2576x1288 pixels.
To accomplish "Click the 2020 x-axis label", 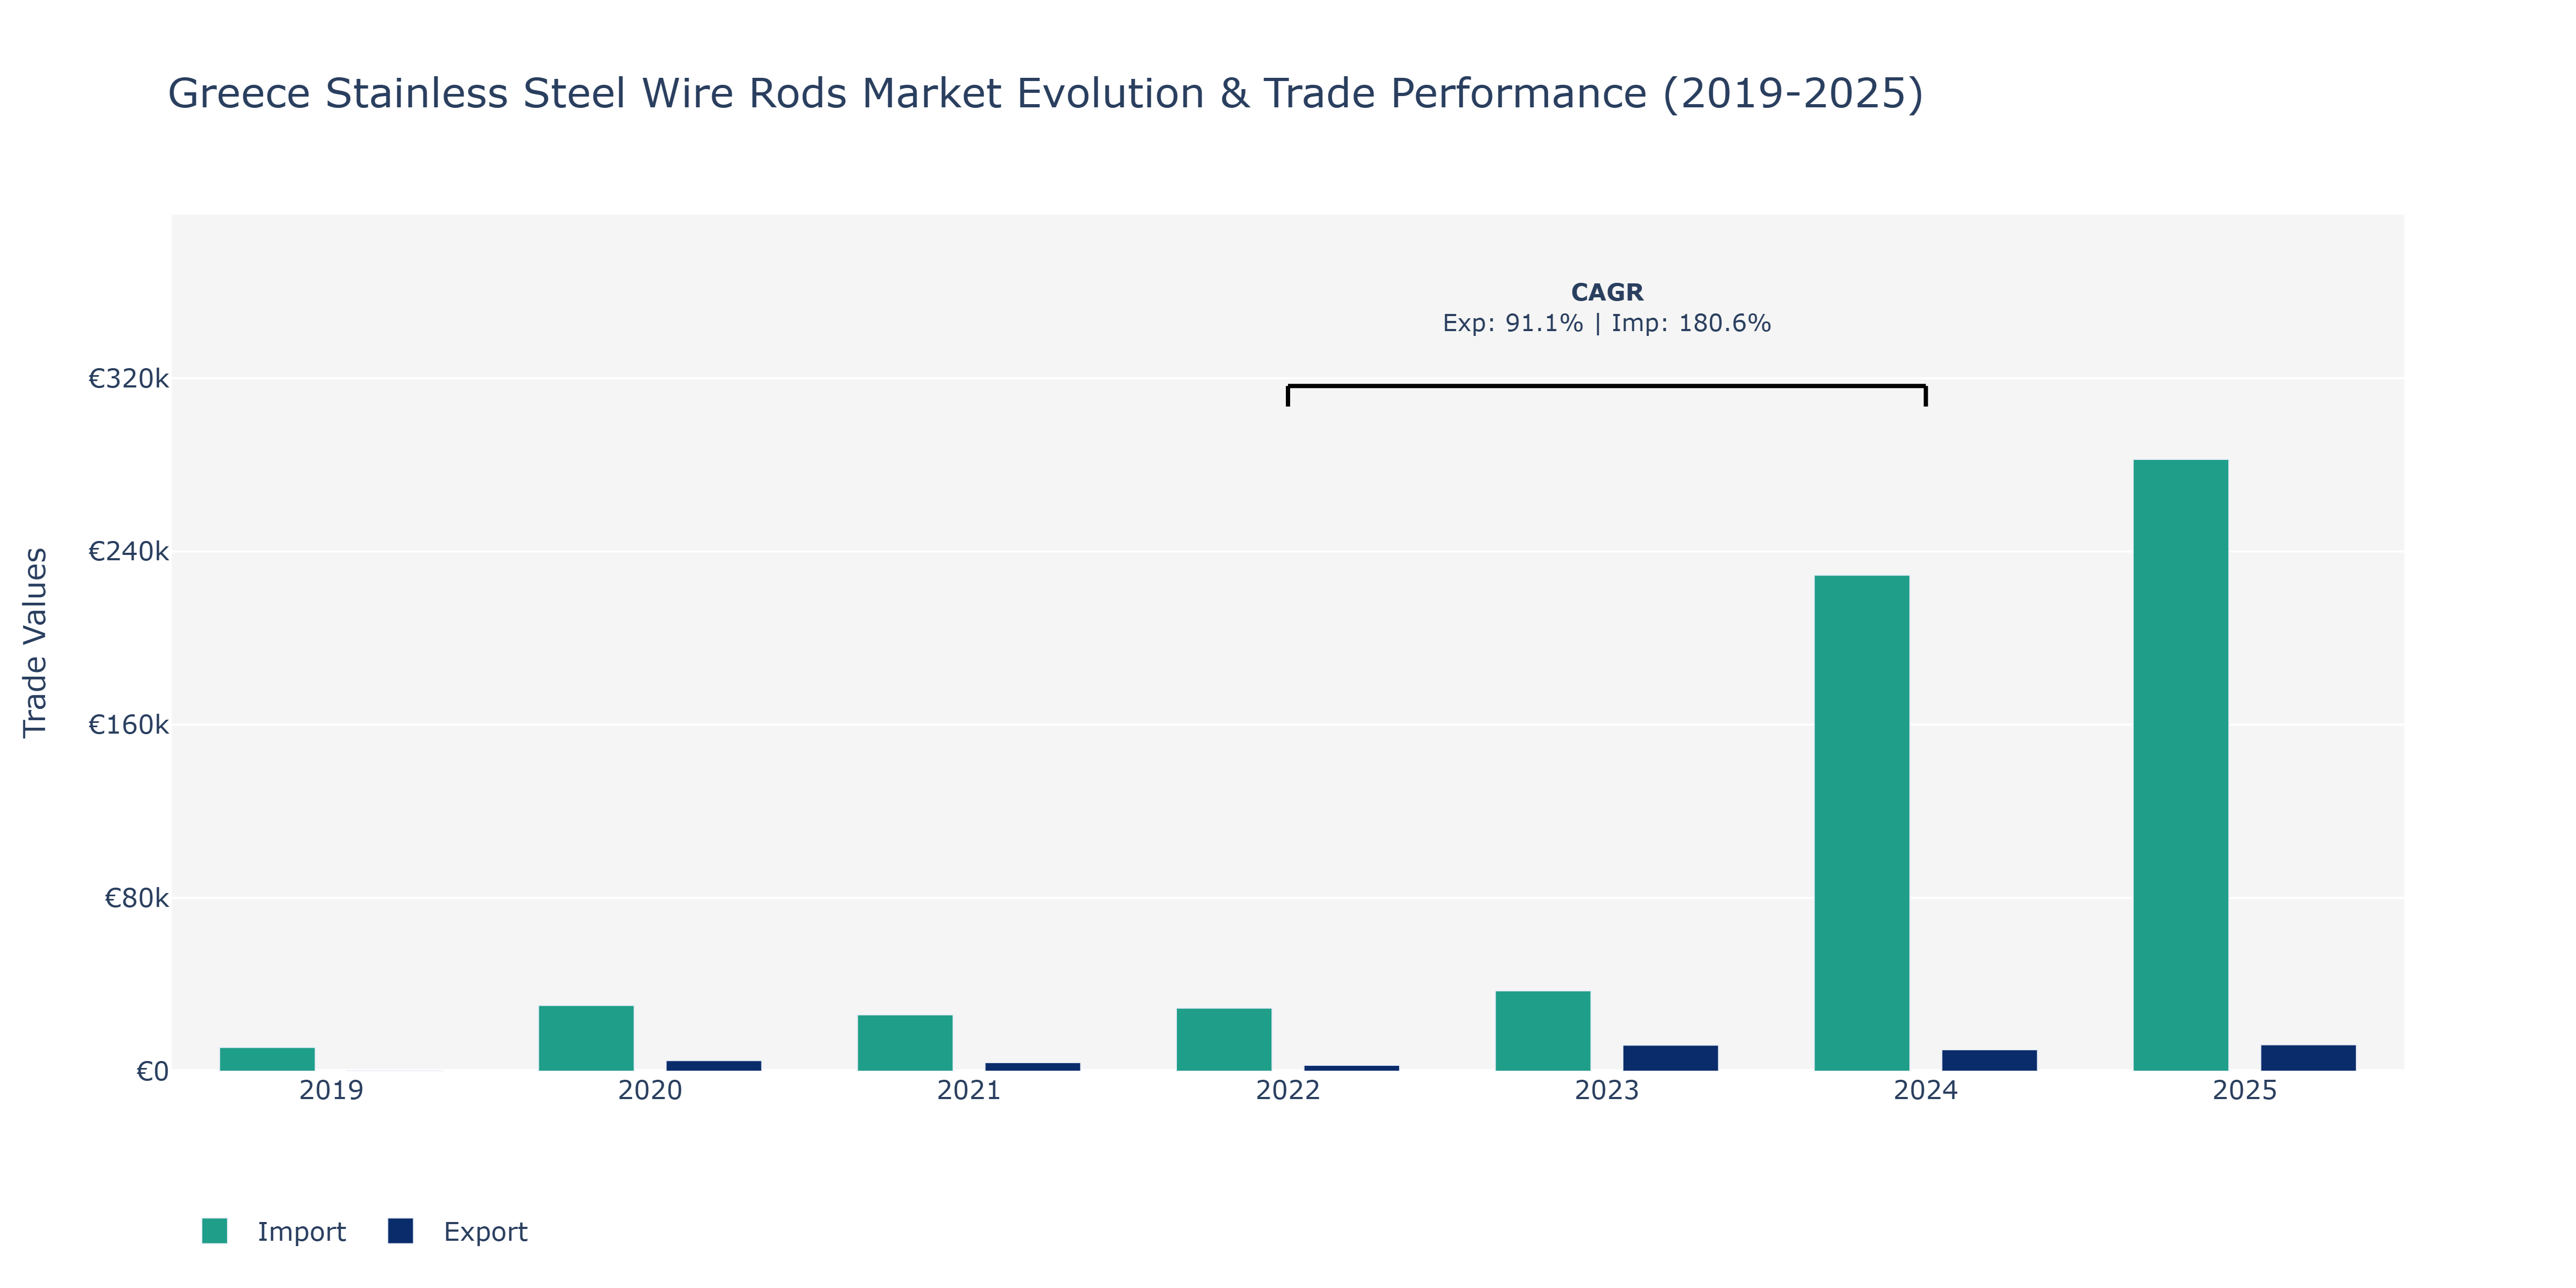I will 650,1090.
